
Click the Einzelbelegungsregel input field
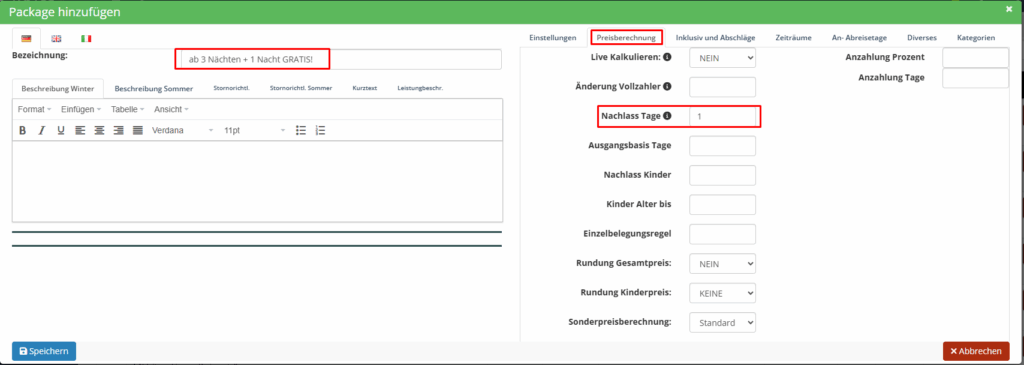coord(722,234)
